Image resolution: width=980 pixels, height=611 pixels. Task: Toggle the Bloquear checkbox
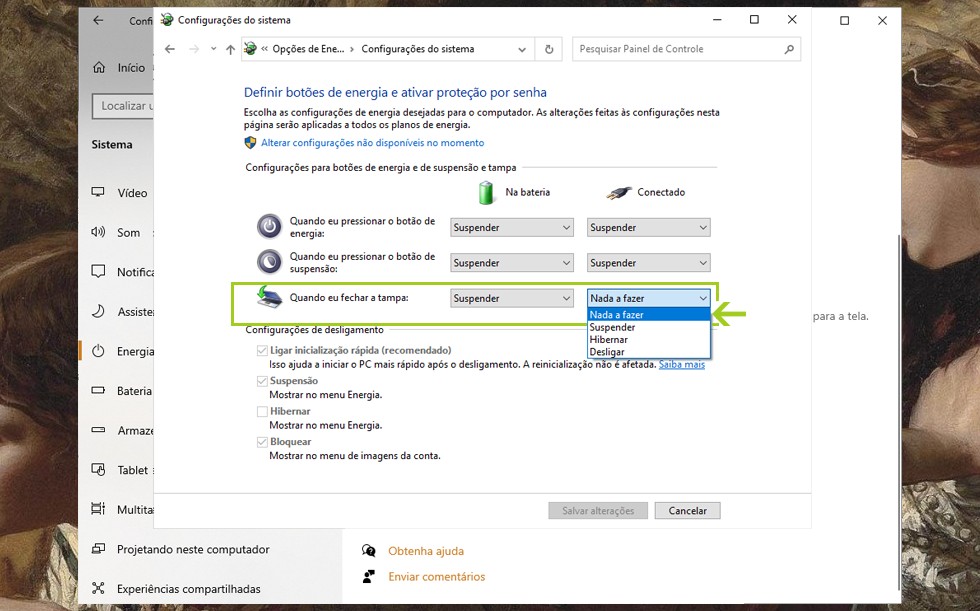tap(262, 442)
